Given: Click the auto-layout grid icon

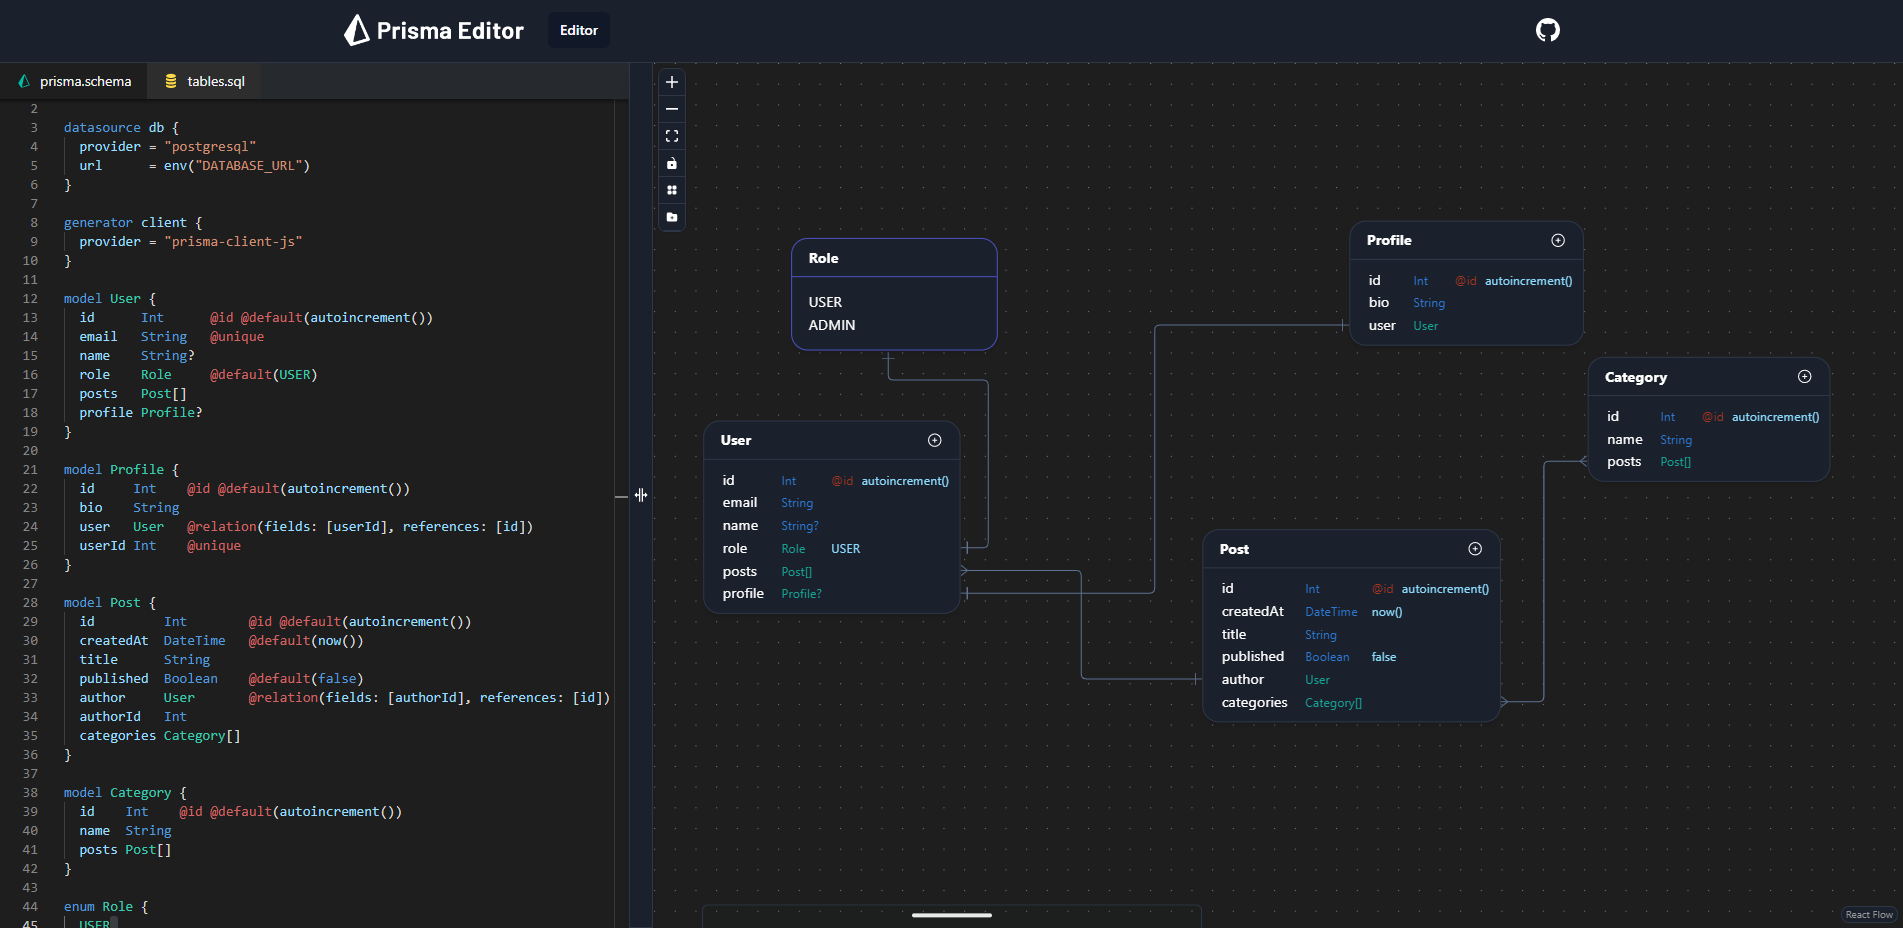Looking at the screenshot, I should (672, 190).
